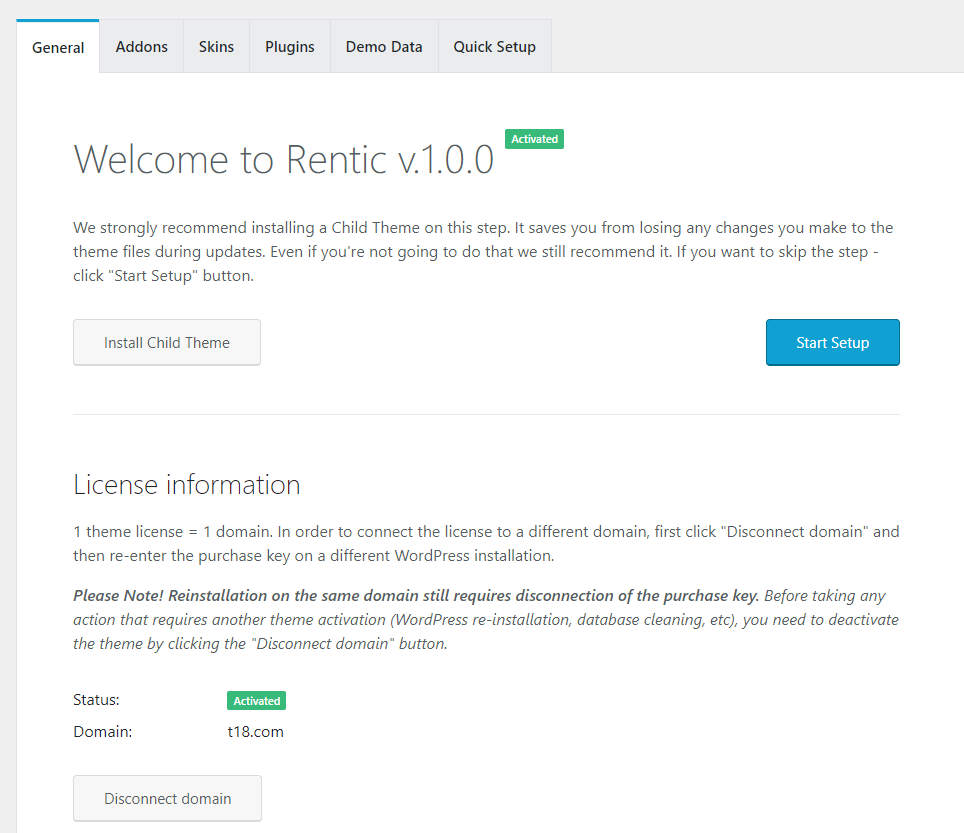The image size is (964, 833).
Task: Click the Status: label
Action: (x=97, y=700)
